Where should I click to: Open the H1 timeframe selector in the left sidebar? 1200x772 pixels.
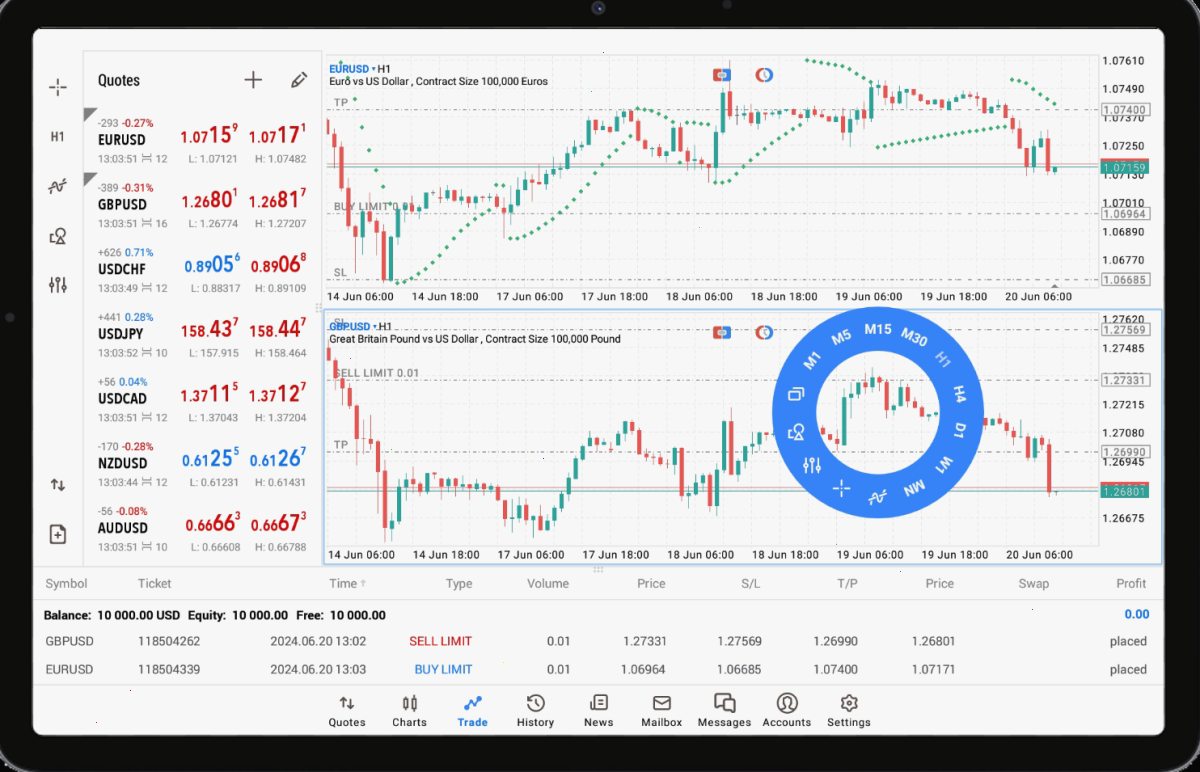point(58,137)
